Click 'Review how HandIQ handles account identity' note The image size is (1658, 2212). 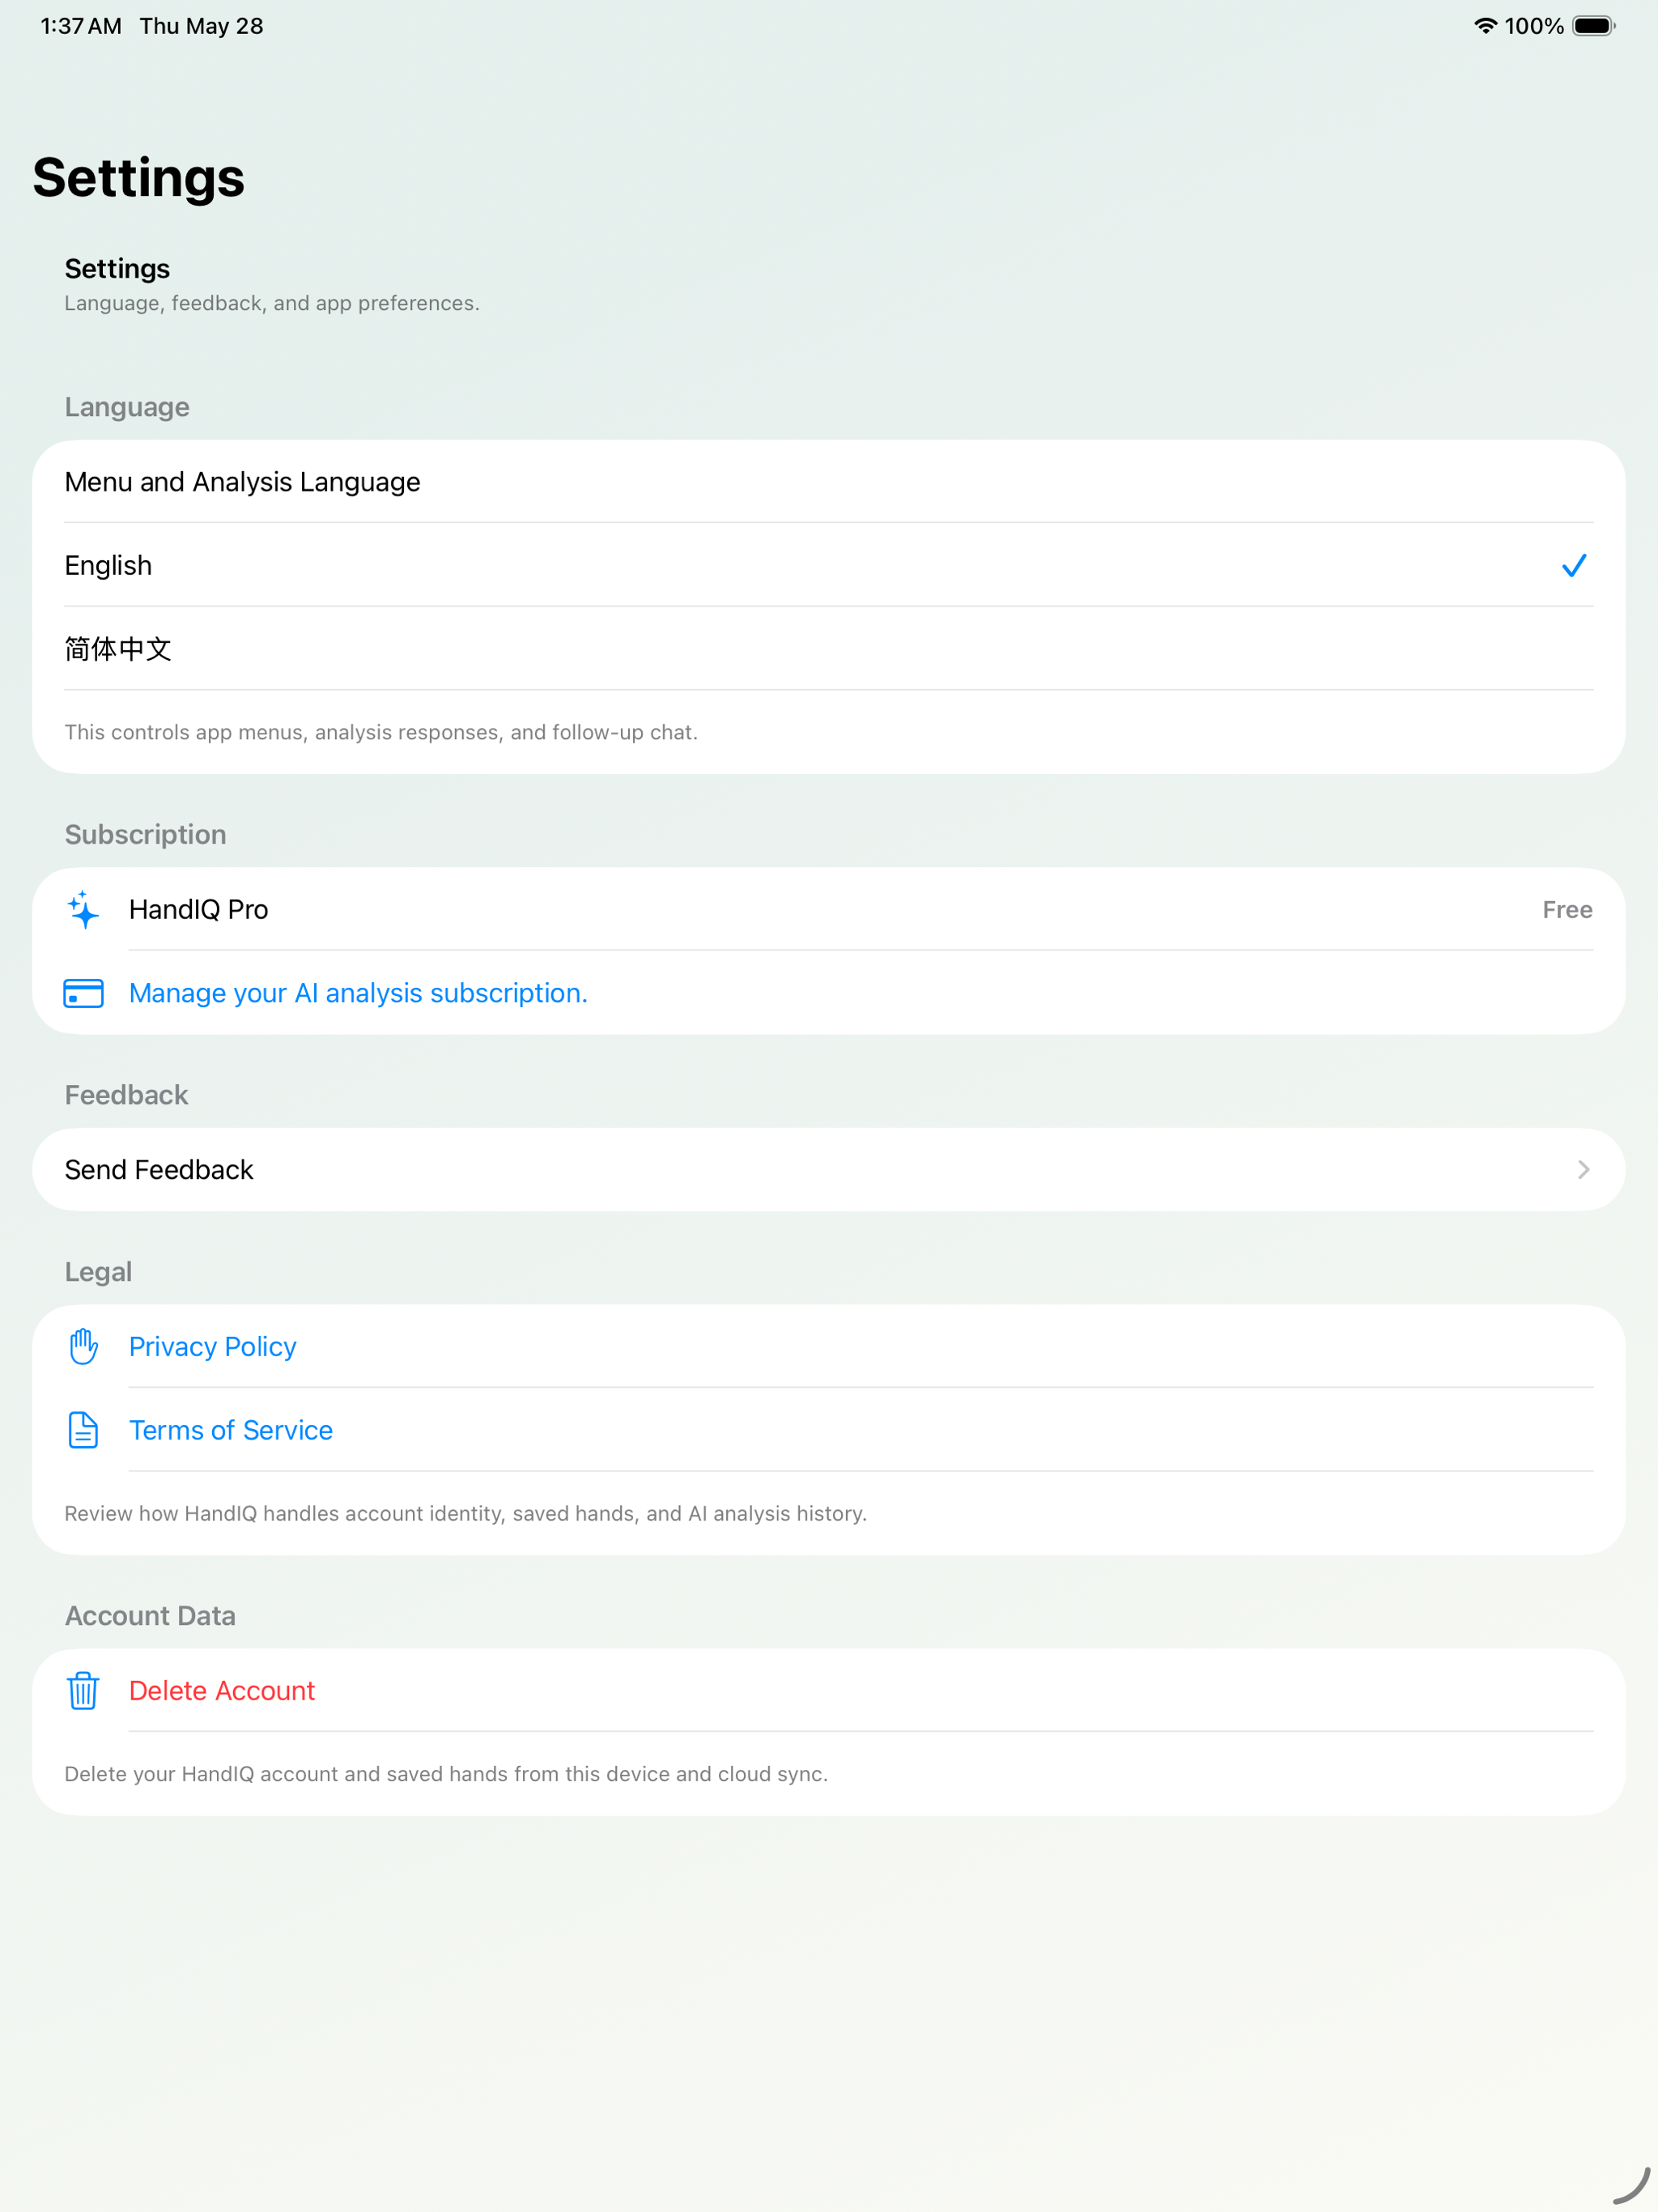466,1513
